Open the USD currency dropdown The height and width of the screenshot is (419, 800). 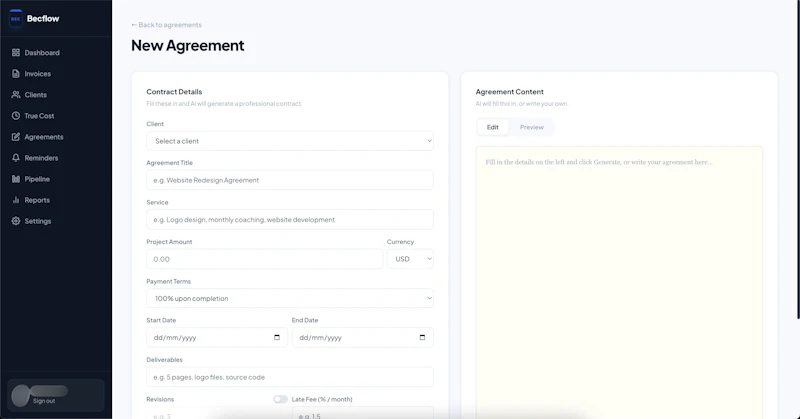click(x=410, y=259)
